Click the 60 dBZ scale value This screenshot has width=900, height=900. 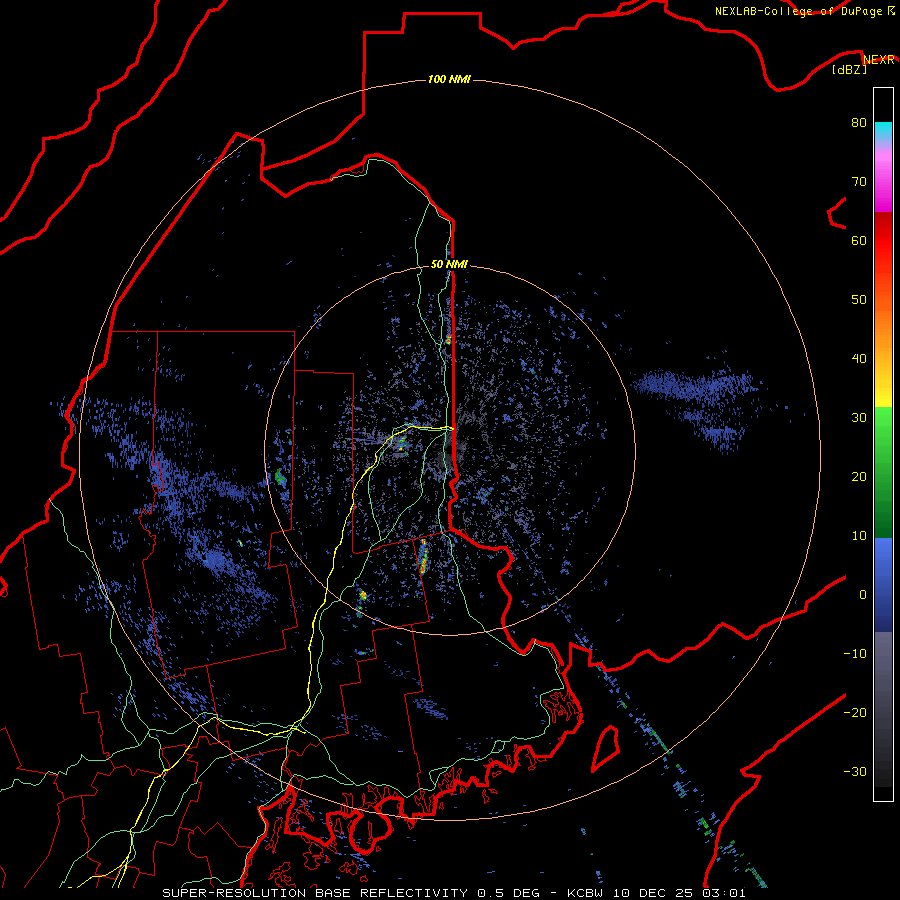point(859,240)
